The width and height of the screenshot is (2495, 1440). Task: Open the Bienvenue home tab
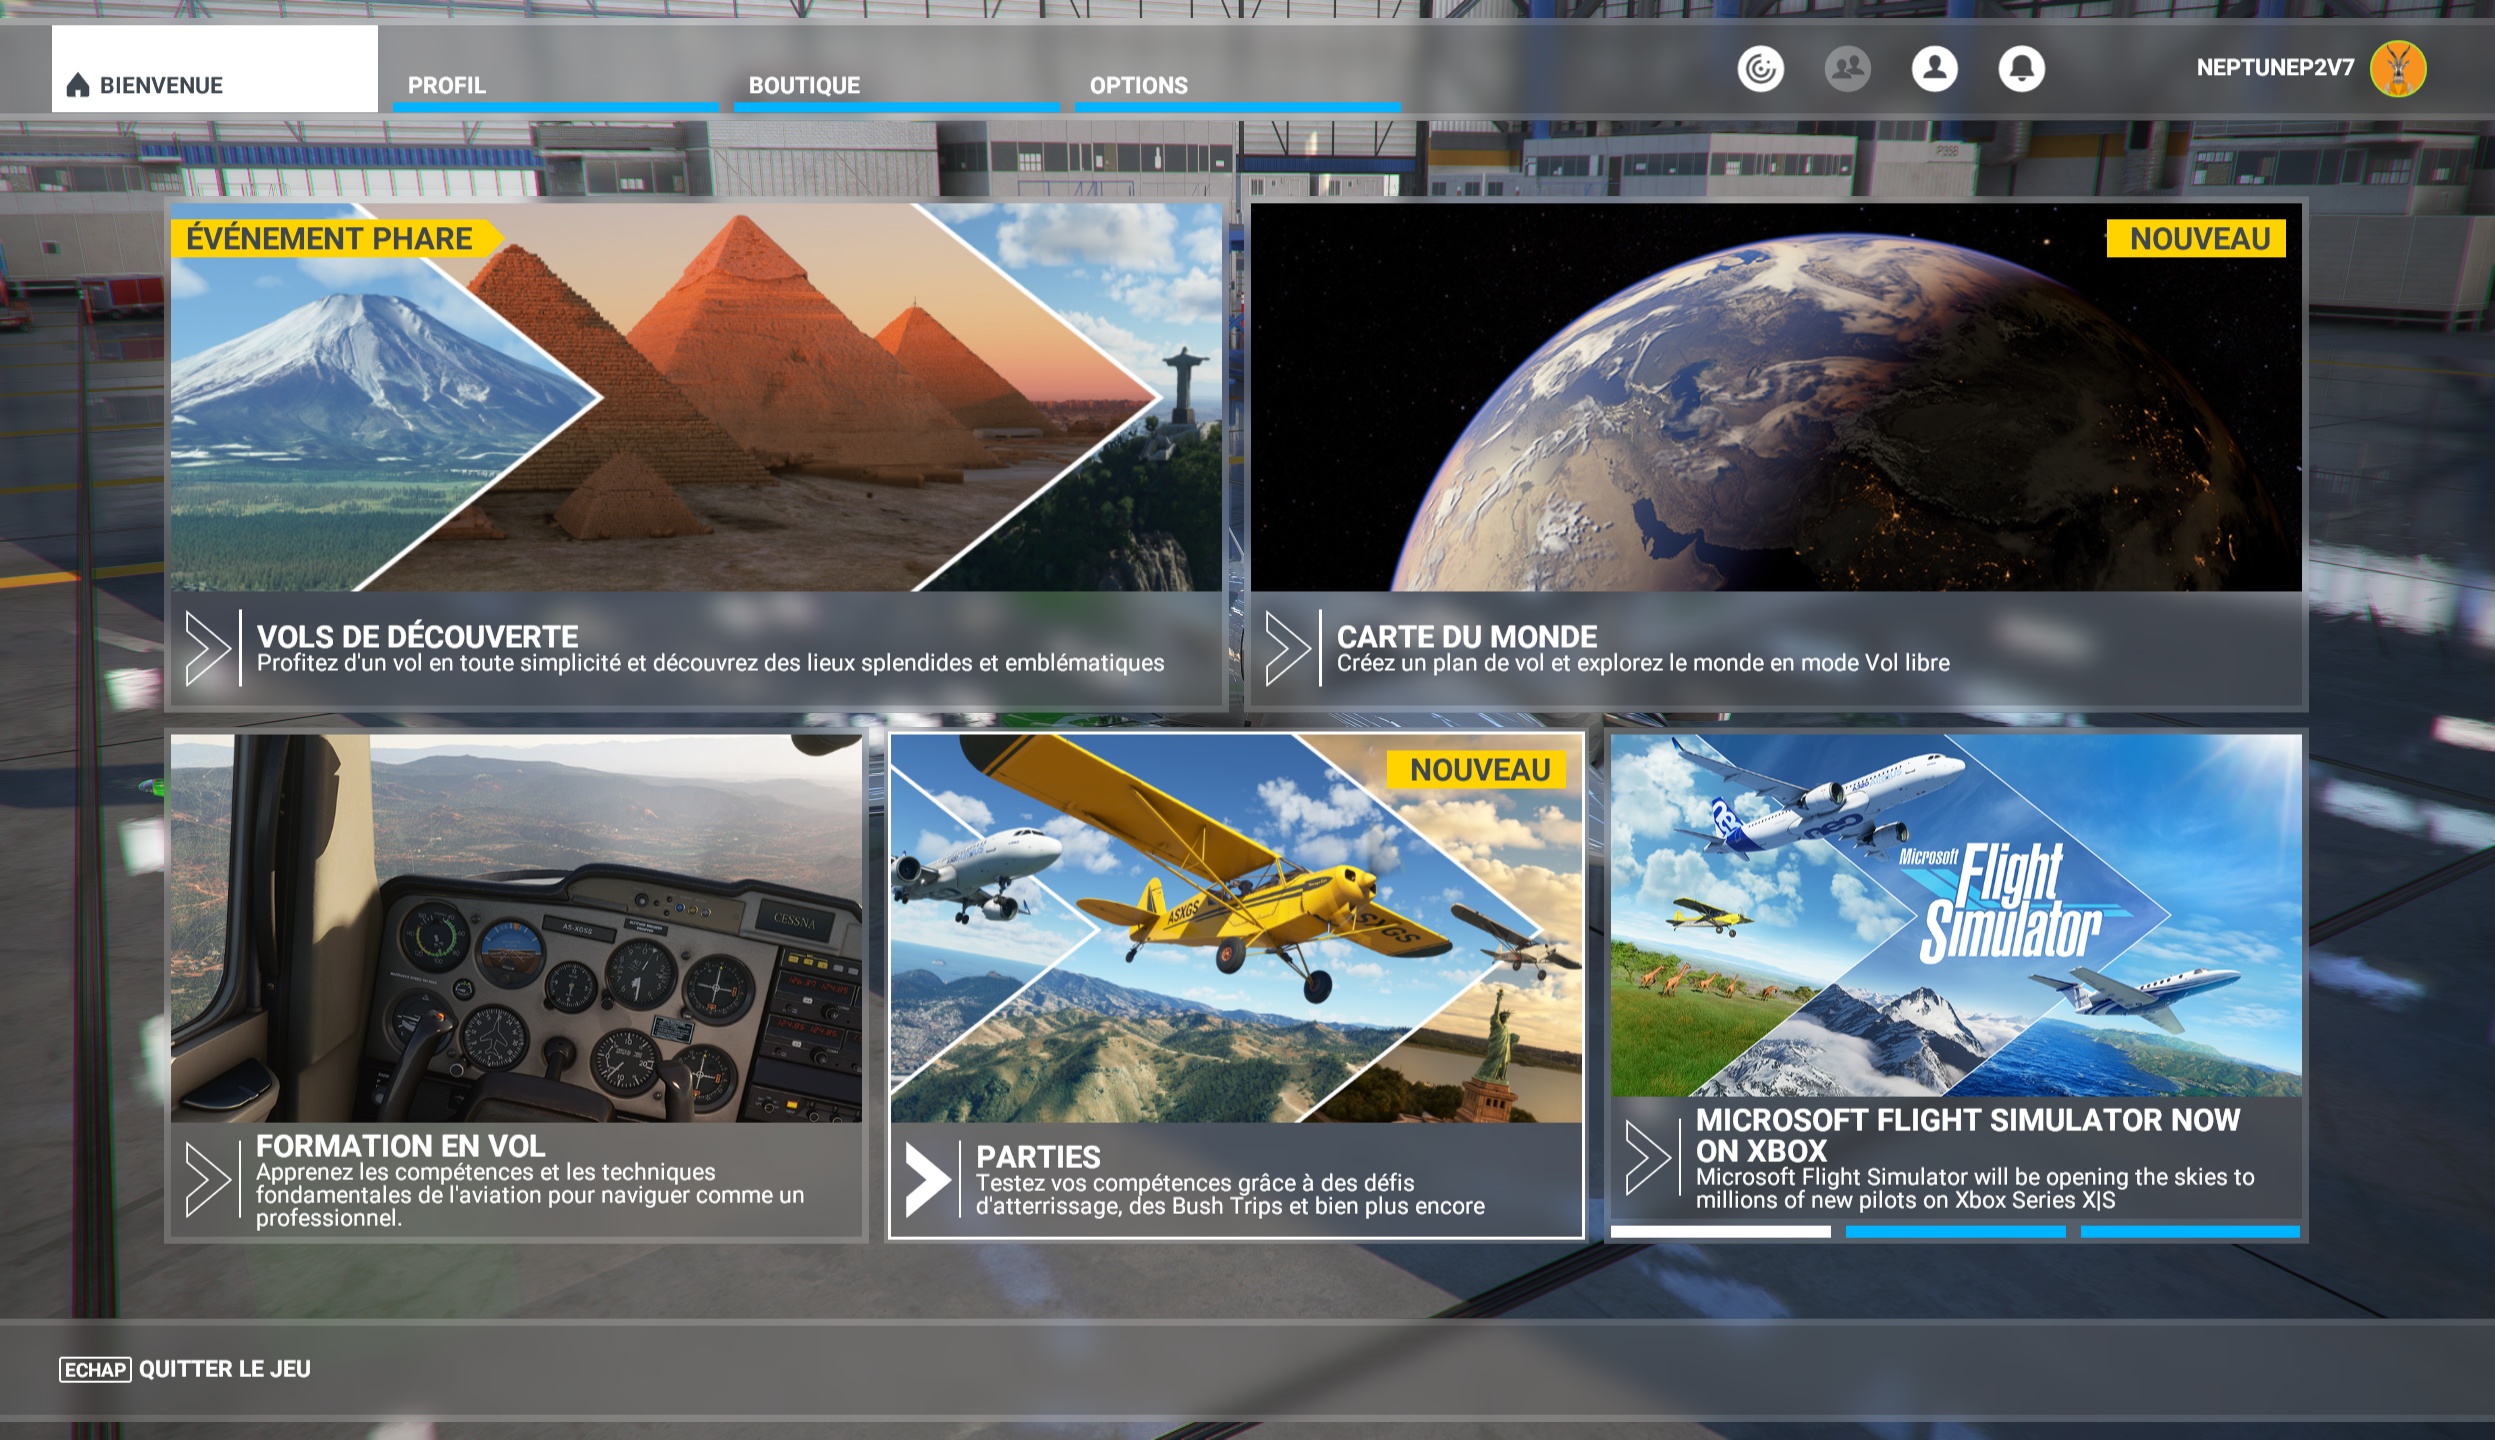(x=215, y=69)
